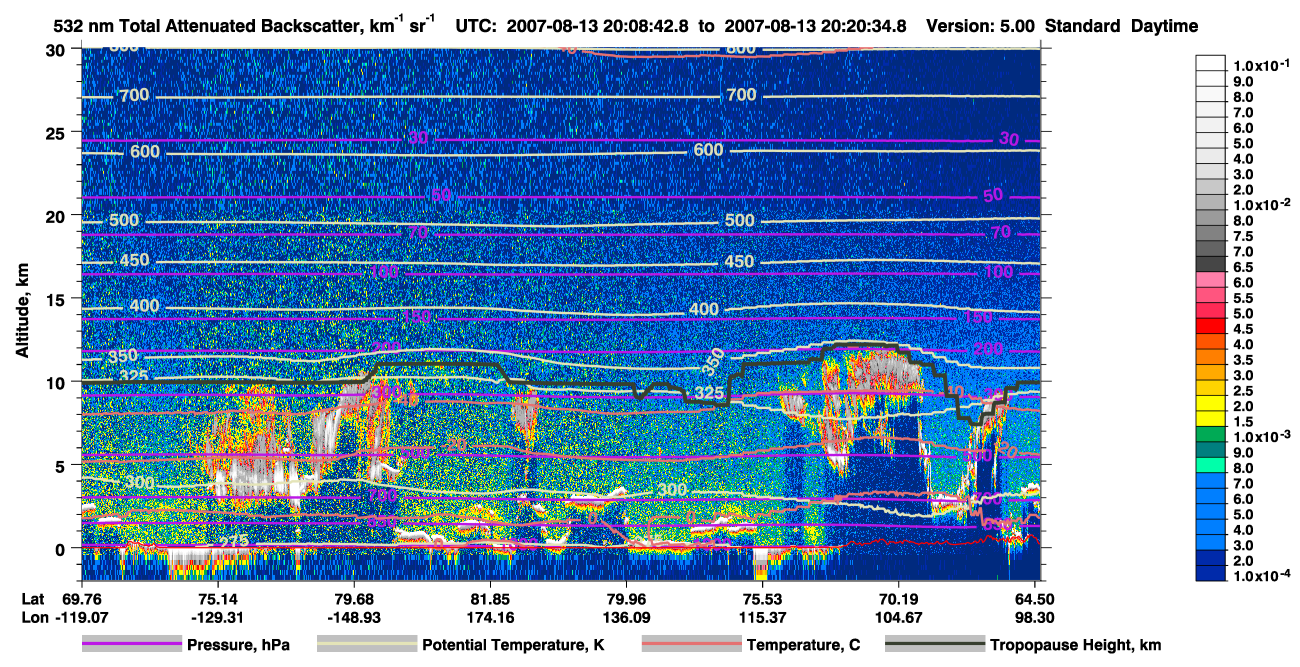Click latitude value '75.14'
This screenshot has height=667, width=1300.
tap(217, 599)
